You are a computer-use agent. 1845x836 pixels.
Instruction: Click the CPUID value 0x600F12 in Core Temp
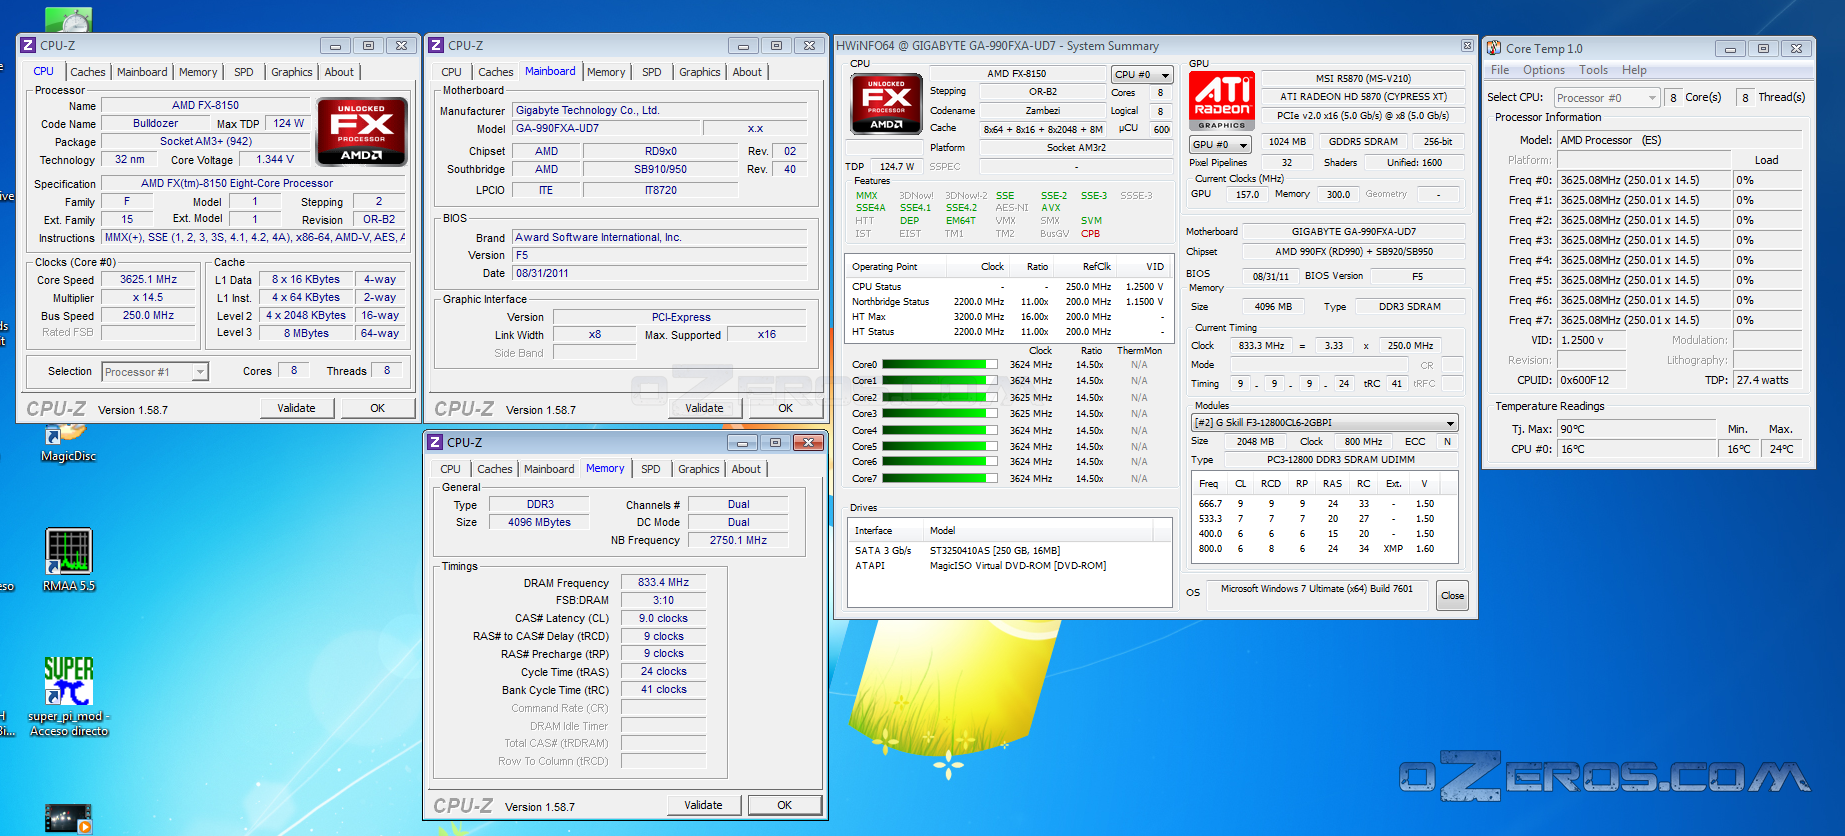point(1593,381)
